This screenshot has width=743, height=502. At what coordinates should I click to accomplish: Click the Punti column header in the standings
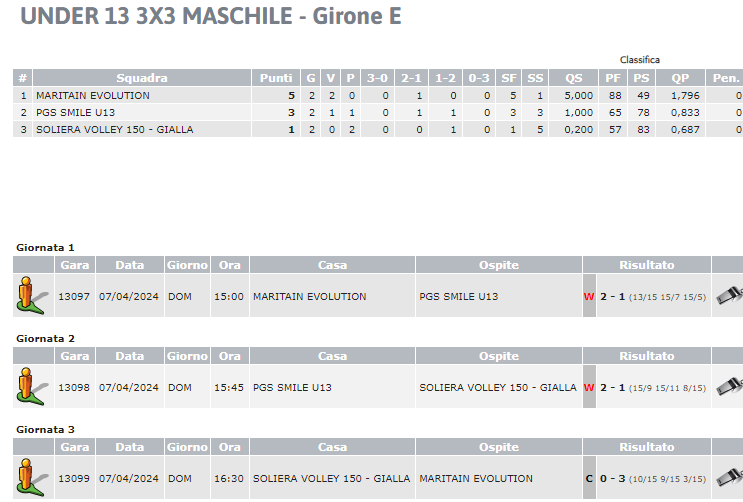point(276,78)
